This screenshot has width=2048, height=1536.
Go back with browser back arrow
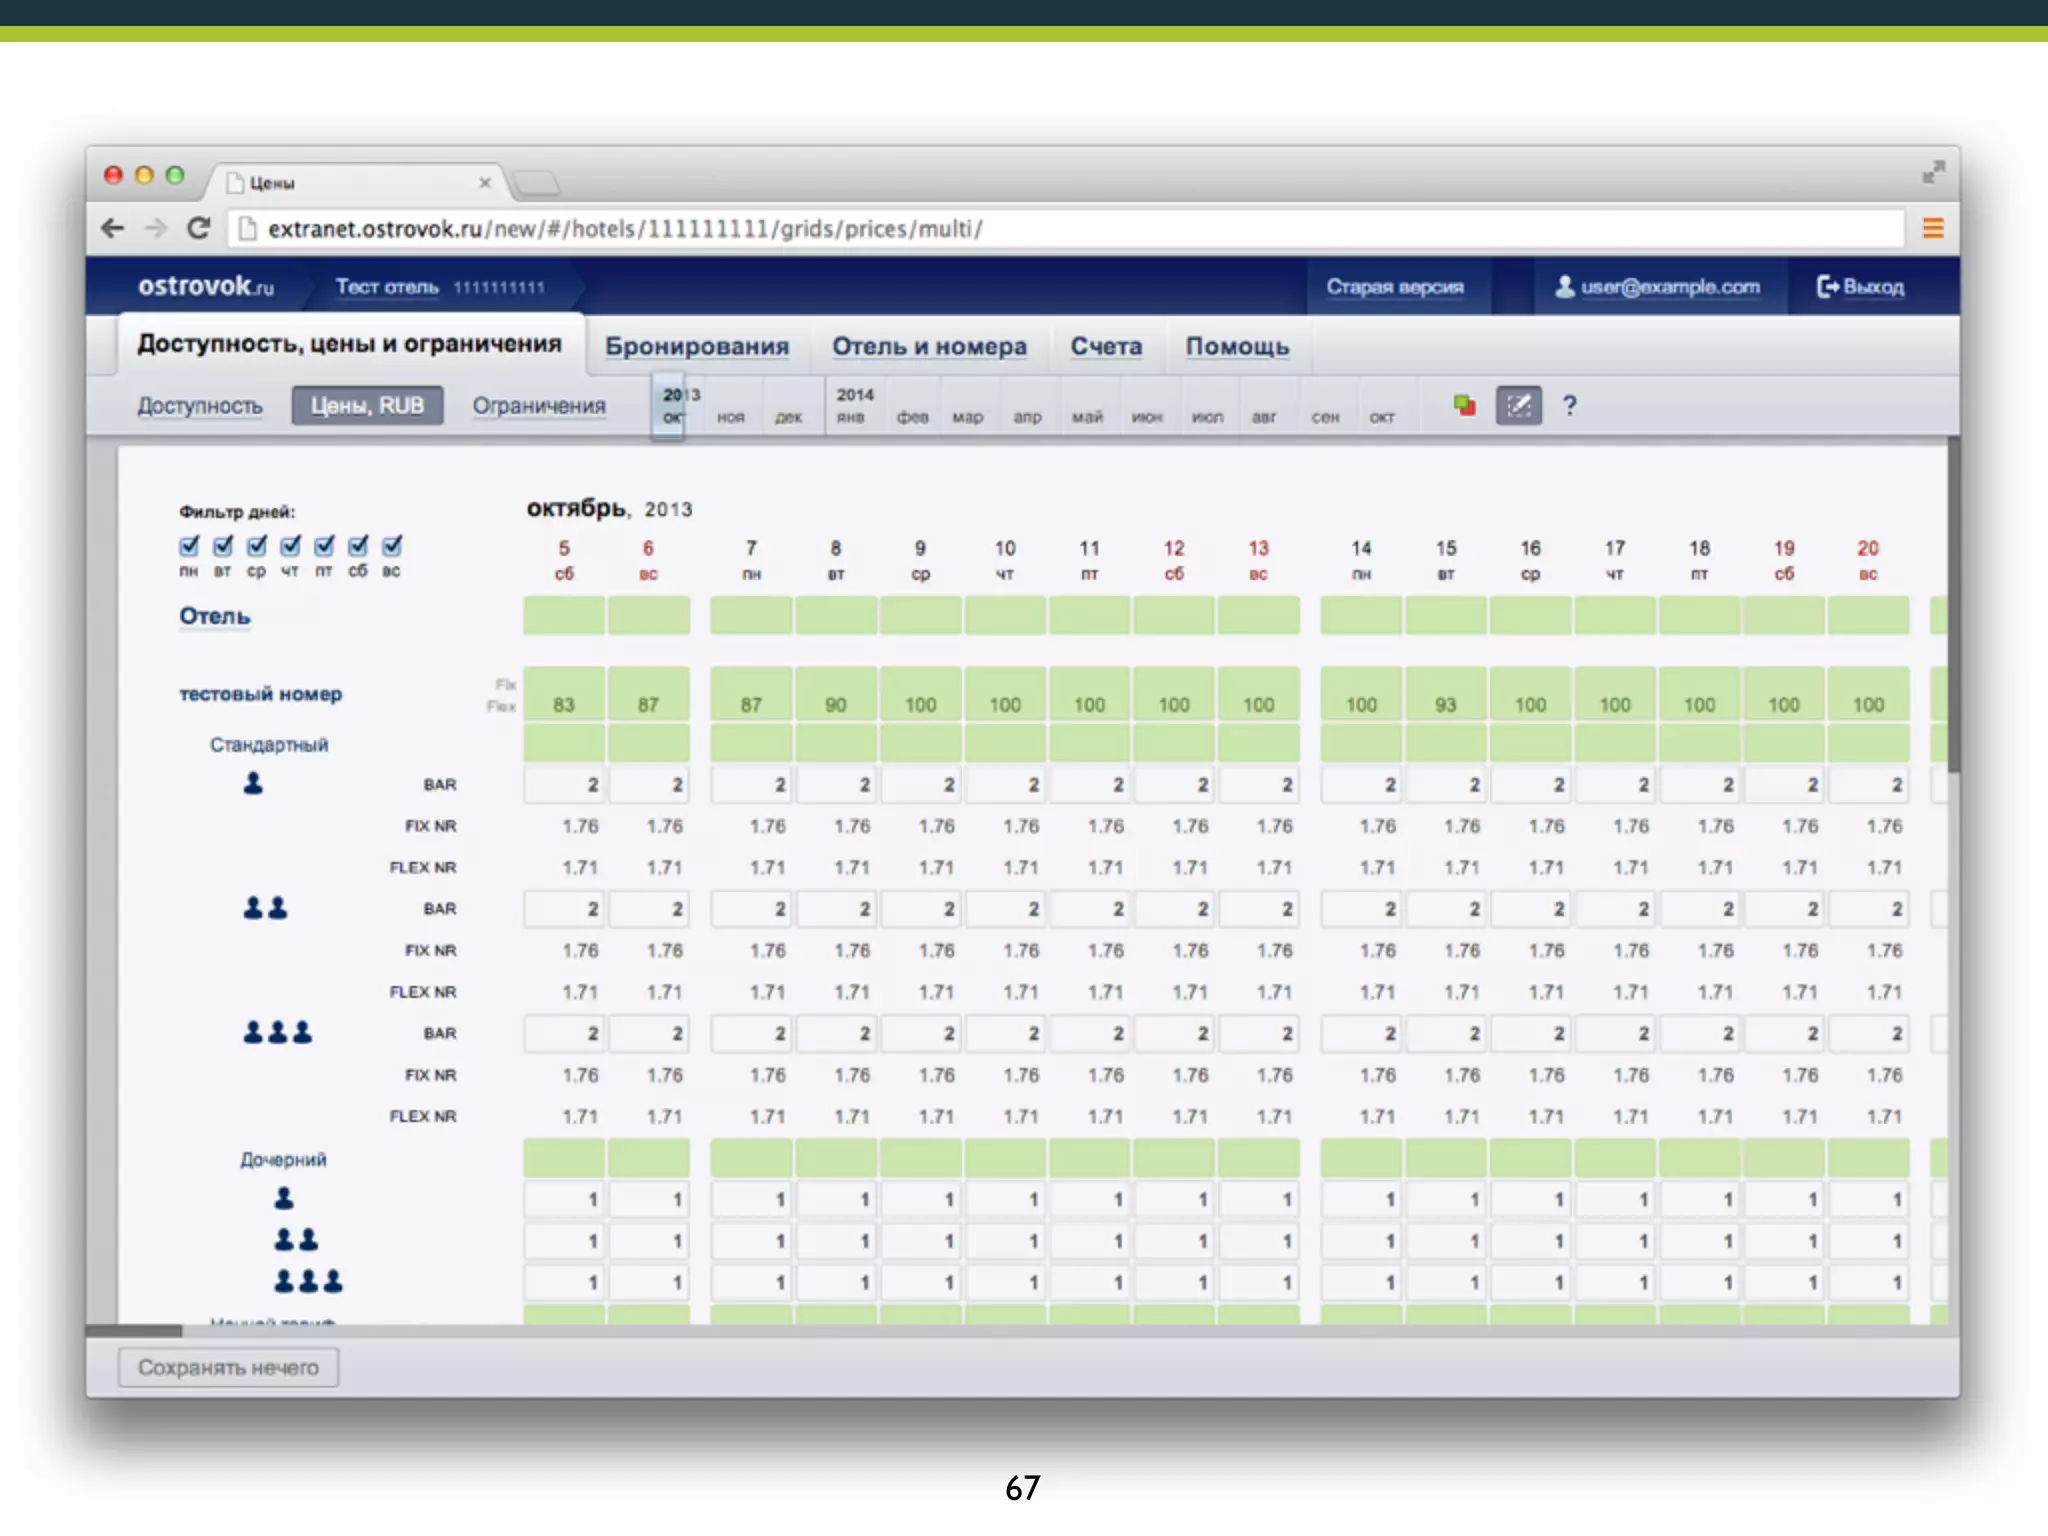pyautogui.click(x=113, y=228)
